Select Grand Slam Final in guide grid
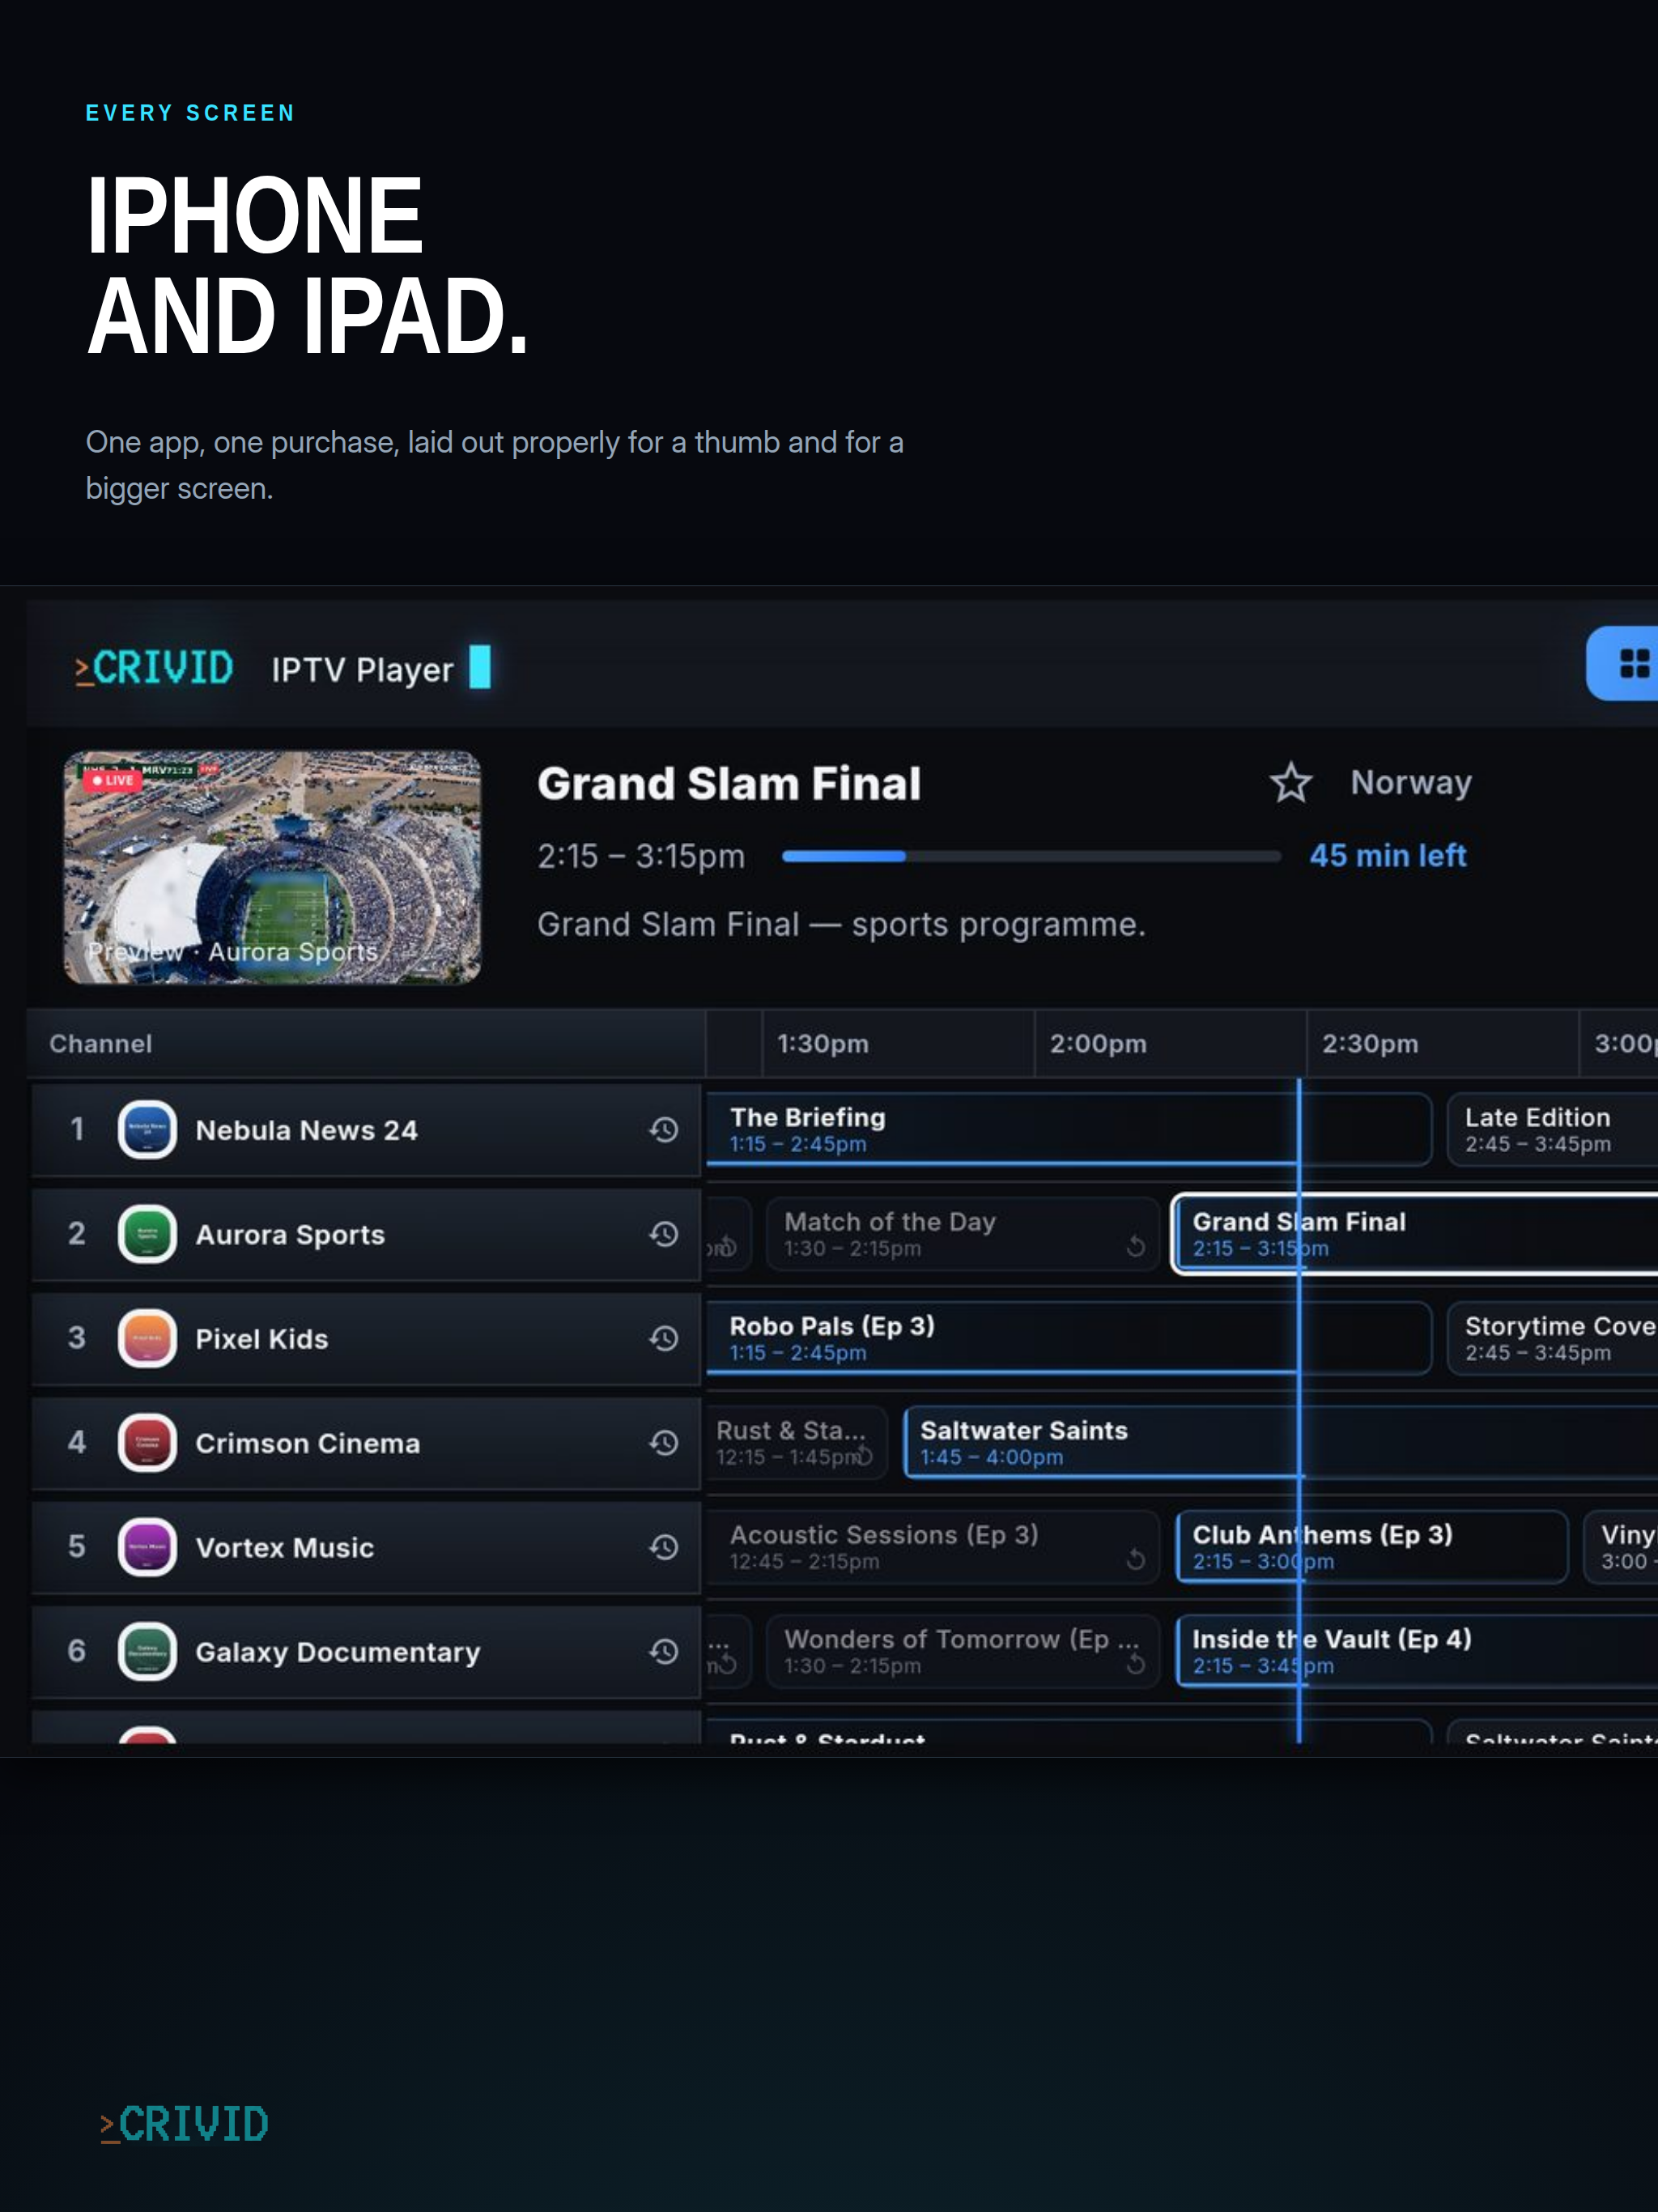The image size is (1658, 2212). (x=1415, y=1234)
